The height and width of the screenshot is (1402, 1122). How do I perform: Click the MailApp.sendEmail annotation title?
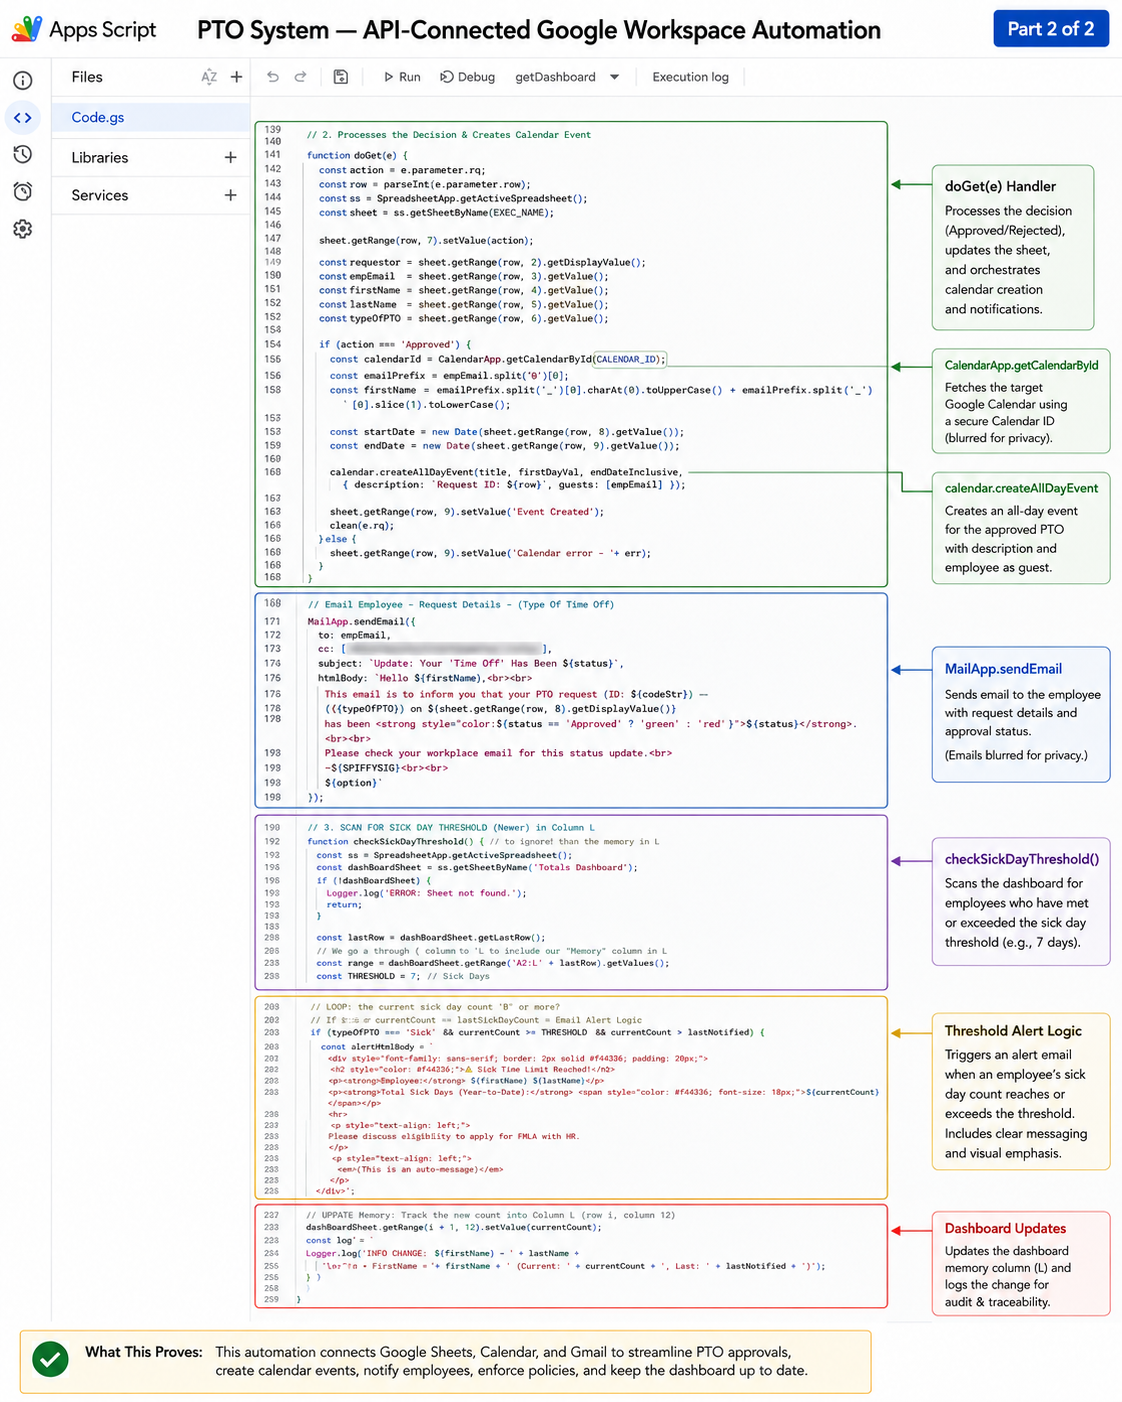[1003, 669]
